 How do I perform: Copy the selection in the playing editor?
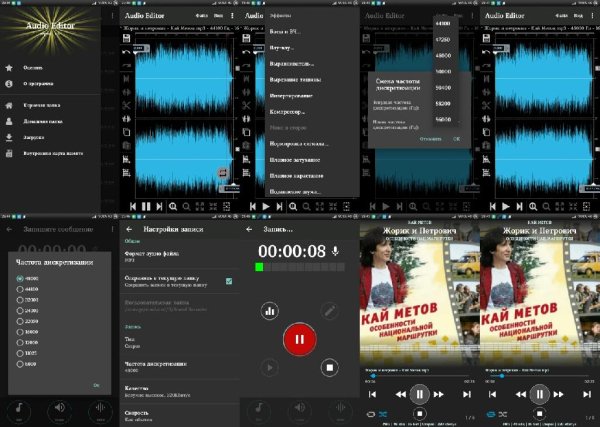click(x=127, y=132)
